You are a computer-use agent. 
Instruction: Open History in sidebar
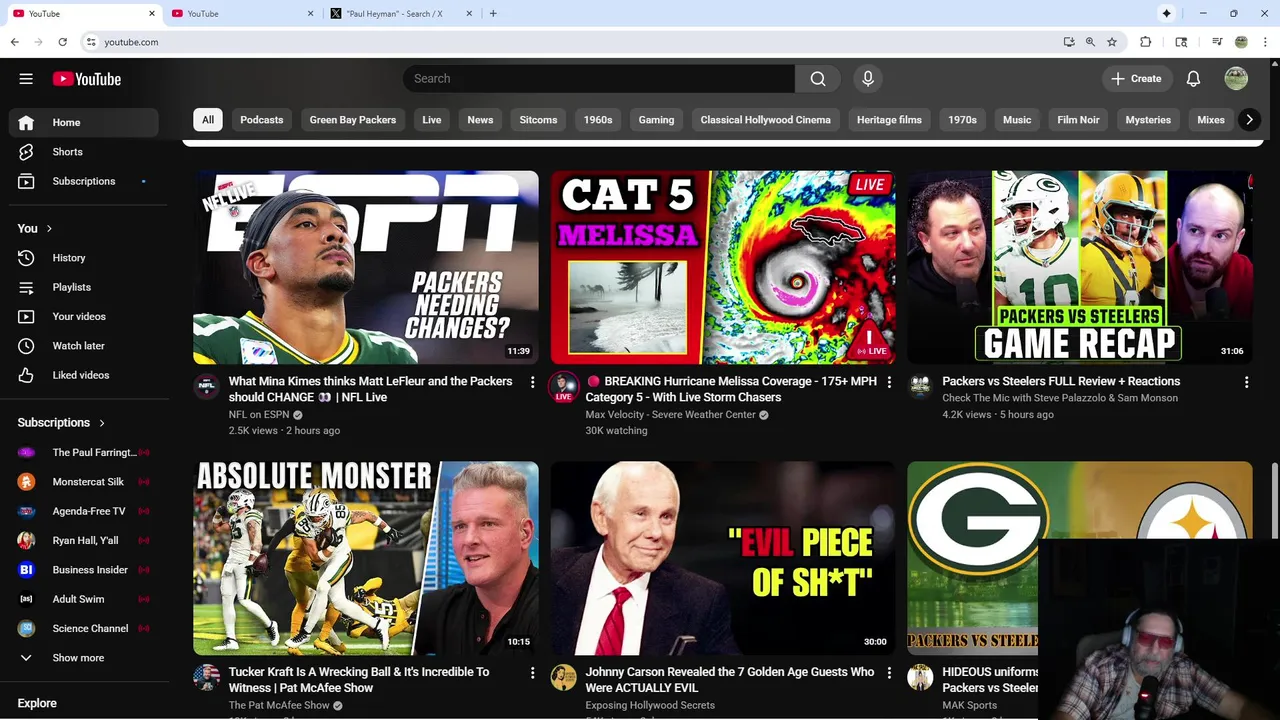[84, 258]
